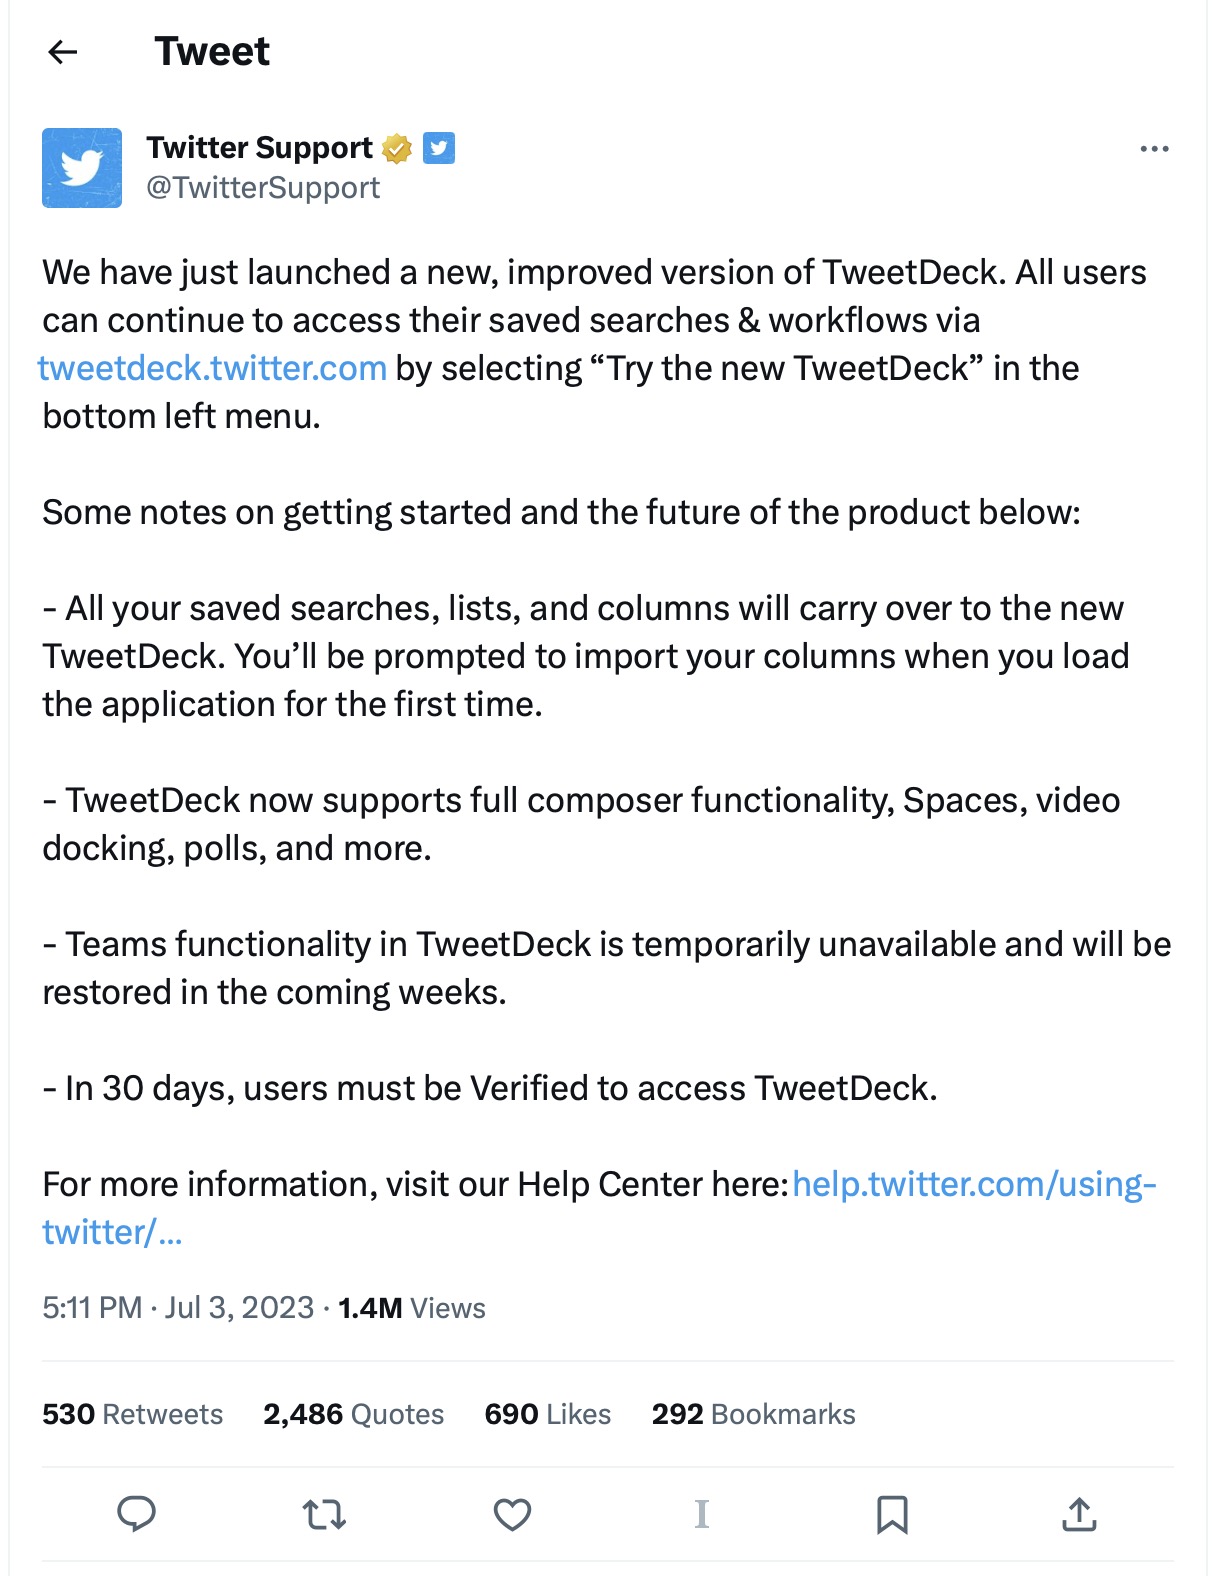The height and width of the screenshot is (1576, 1216).
Task: Open the Twitter Support profile picture
Action: click(x=82, y=168)
